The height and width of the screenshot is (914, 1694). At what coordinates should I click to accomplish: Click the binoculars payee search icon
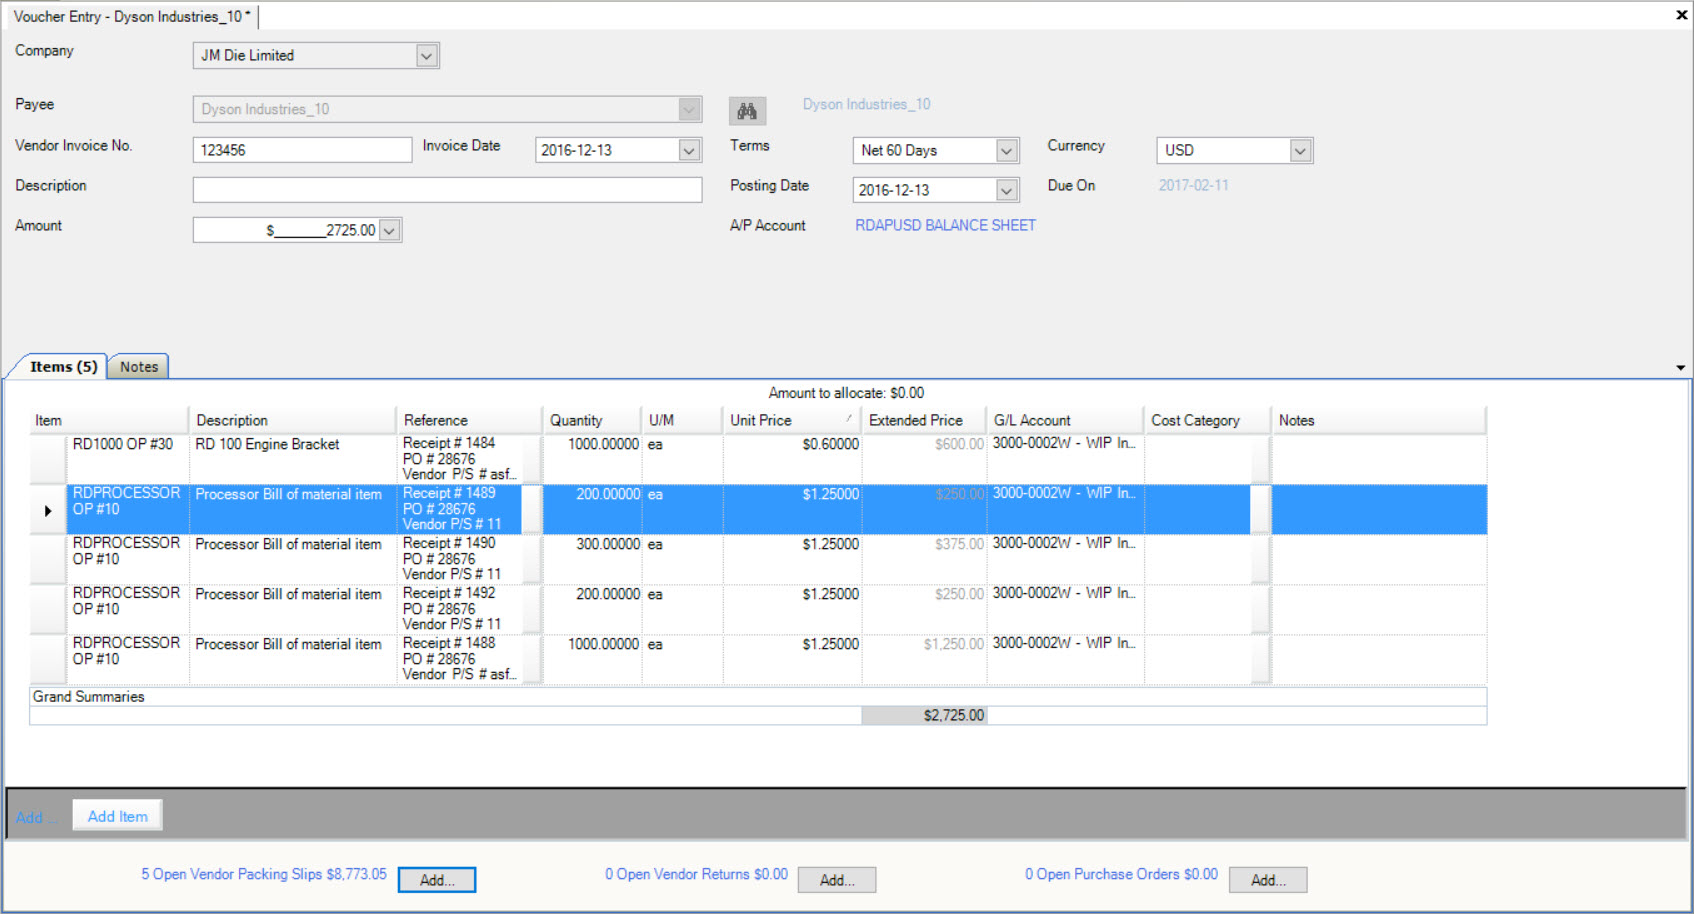747,111
